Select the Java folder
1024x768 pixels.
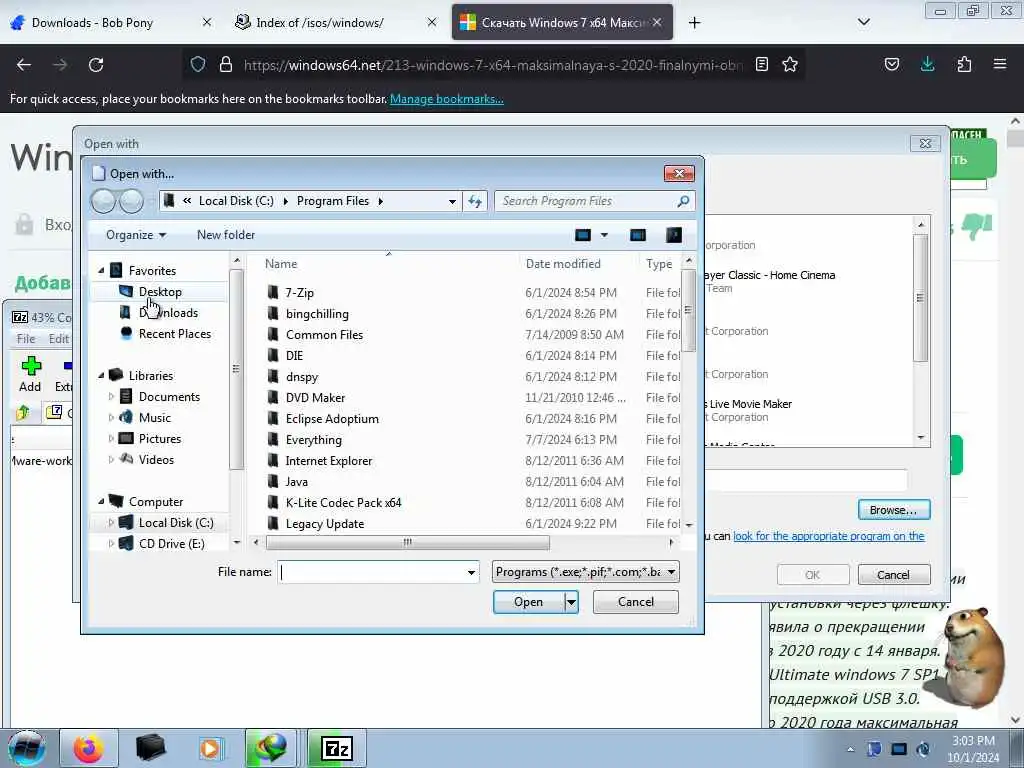pyautogui.click(x=296, y=481)
